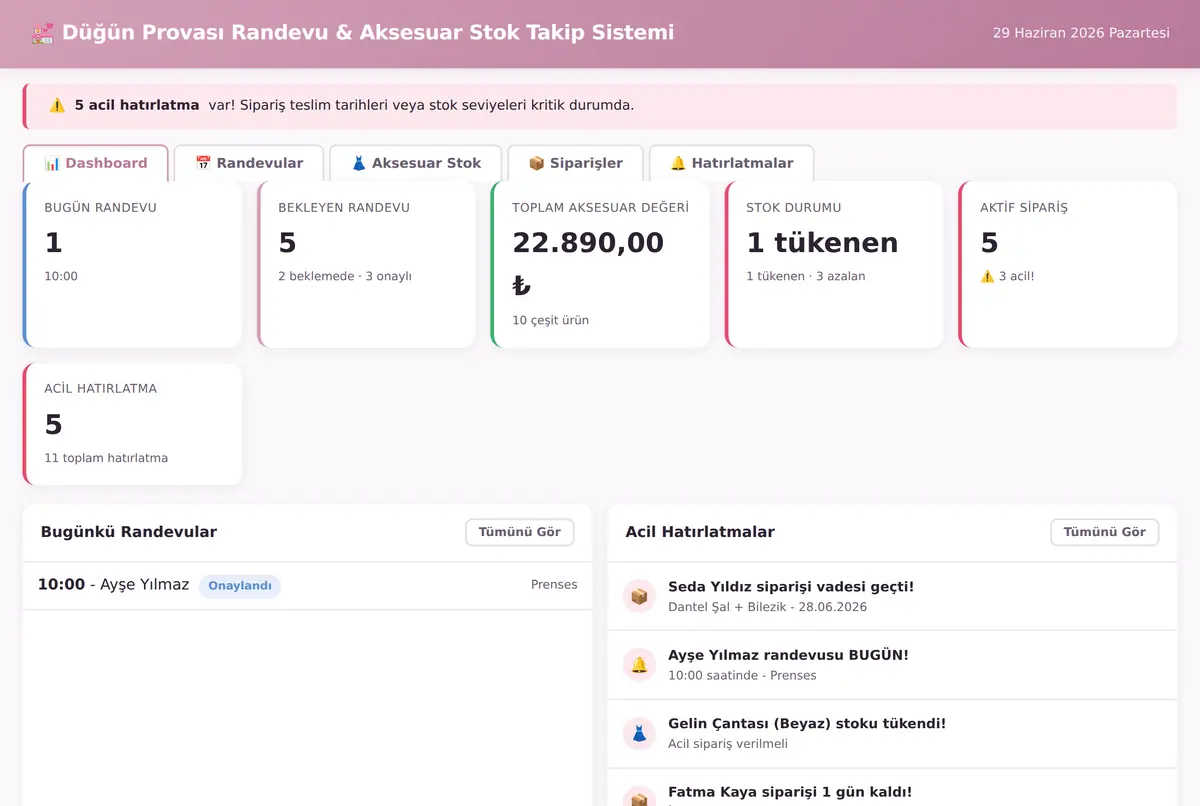Viewport: 1200px width, 806px height.
Task: Click the Bugünkü Randevular panel heading
Action: [x=129, y=532]
